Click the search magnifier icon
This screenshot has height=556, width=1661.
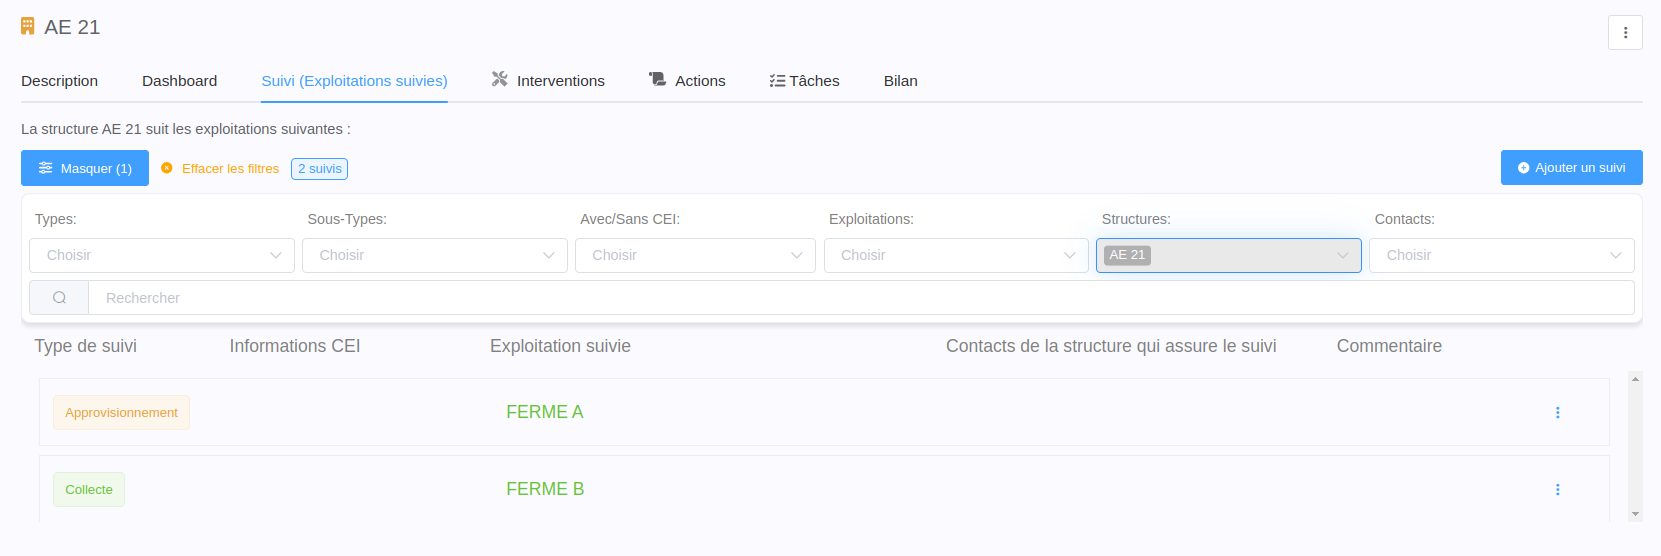pos(59,298)
